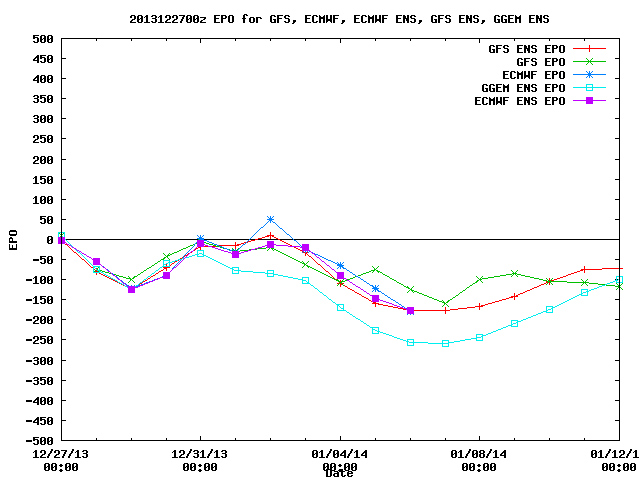Screen dimensions: 640x480
Task: Click the x-axis date label 01/08/14
Action: (478, 454)
